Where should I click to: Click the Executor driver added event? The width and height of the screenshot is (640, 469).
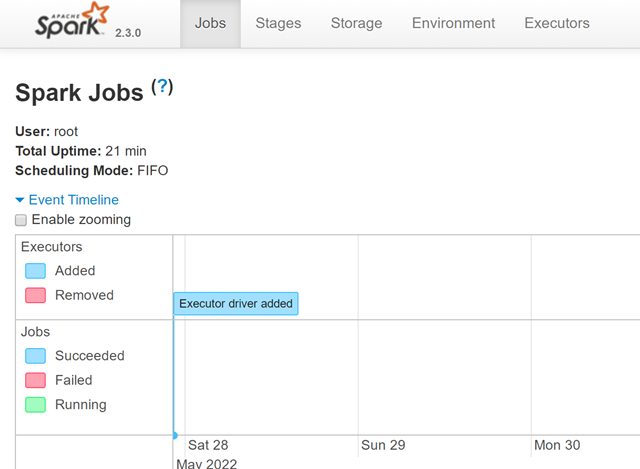point(236,304)
